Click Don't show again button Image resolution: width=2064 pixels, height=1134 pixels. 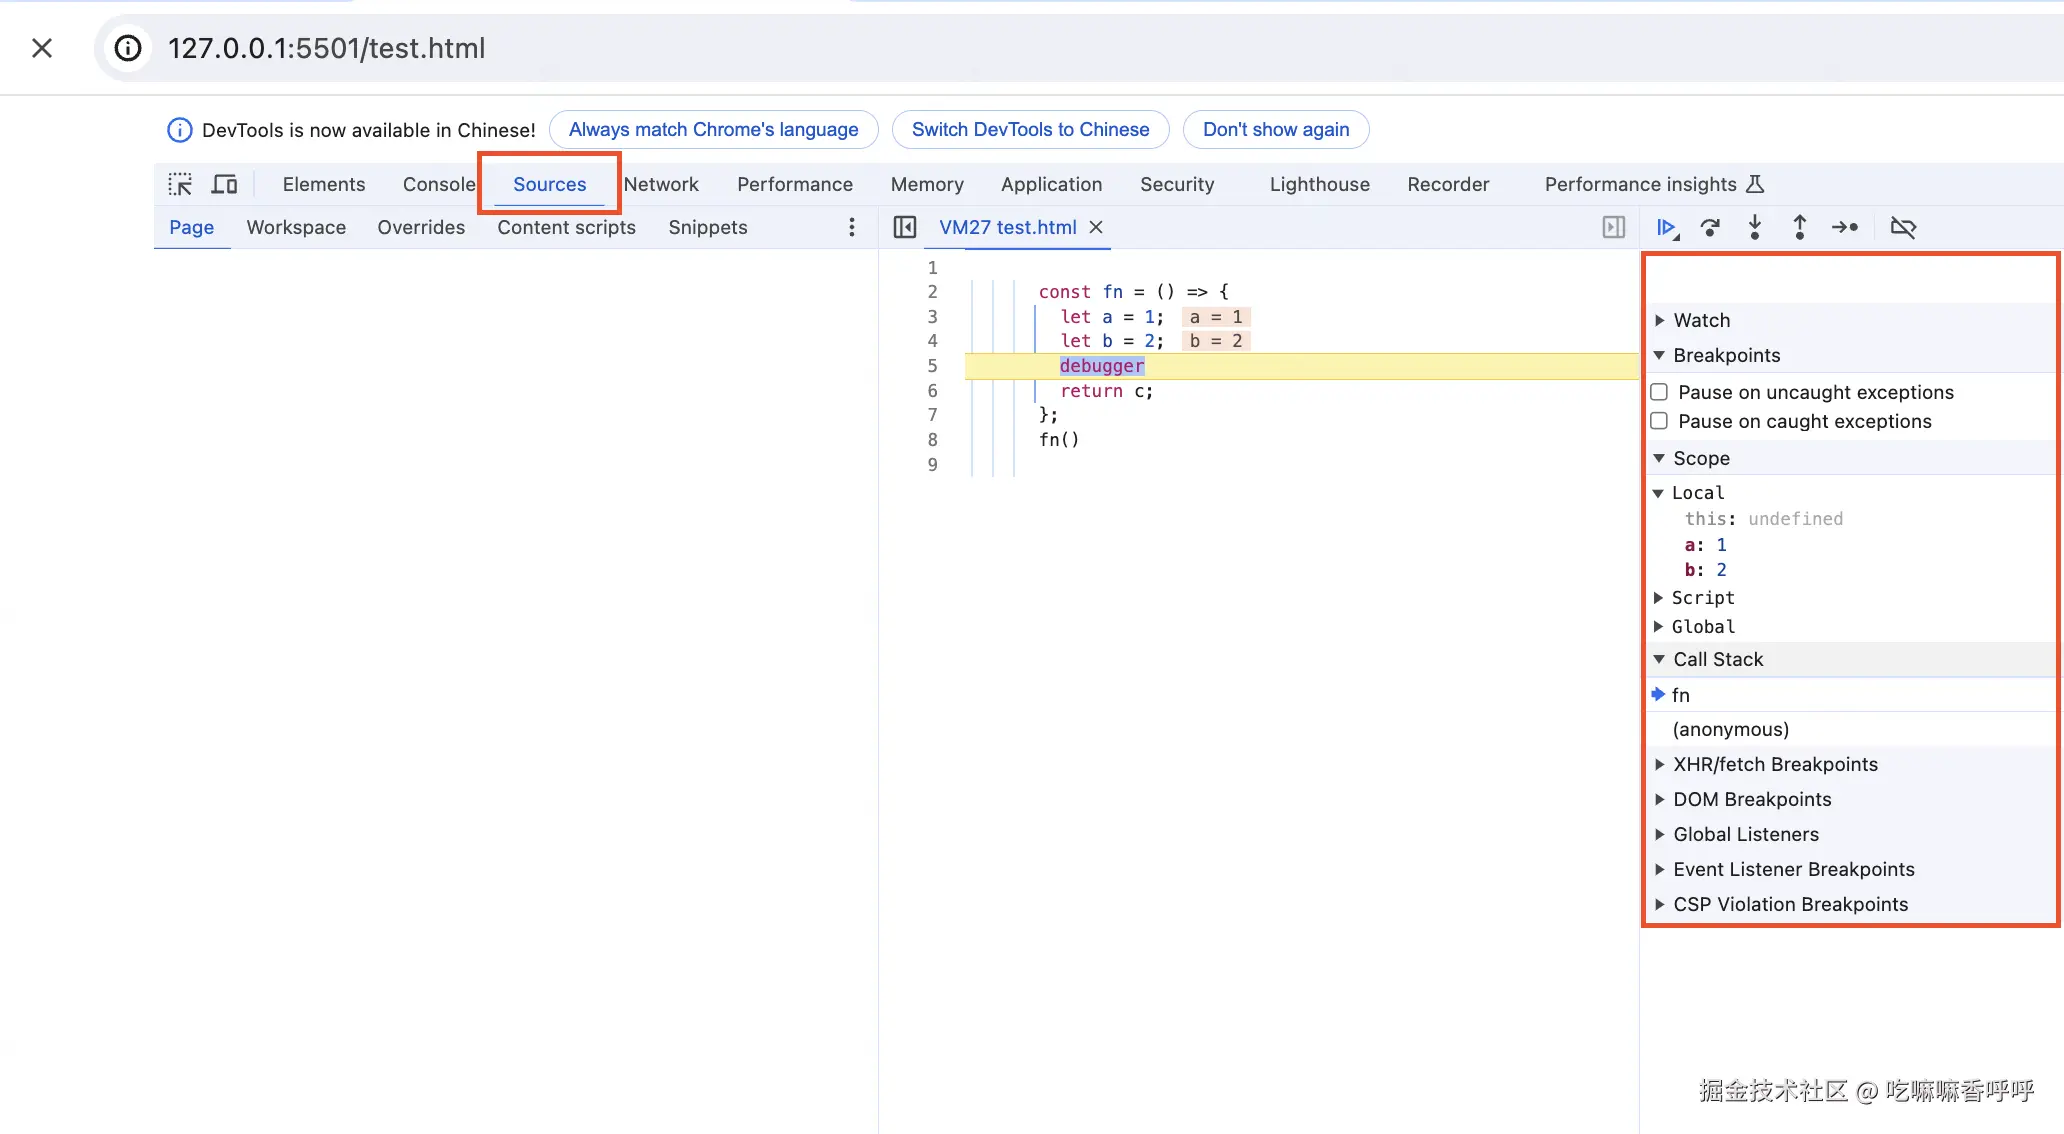(1275, 130)
